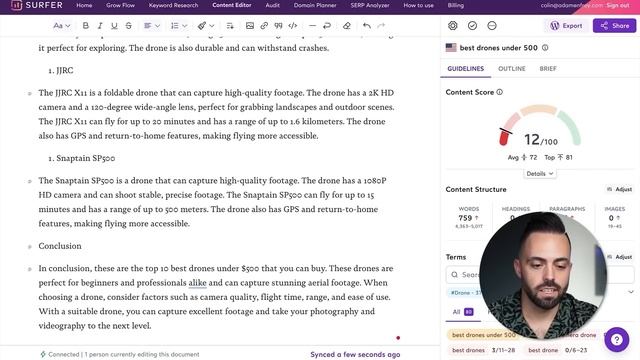The image size is (640, 360).
Task: Open SERP Analyzer
Action: [x=370, y=5]
